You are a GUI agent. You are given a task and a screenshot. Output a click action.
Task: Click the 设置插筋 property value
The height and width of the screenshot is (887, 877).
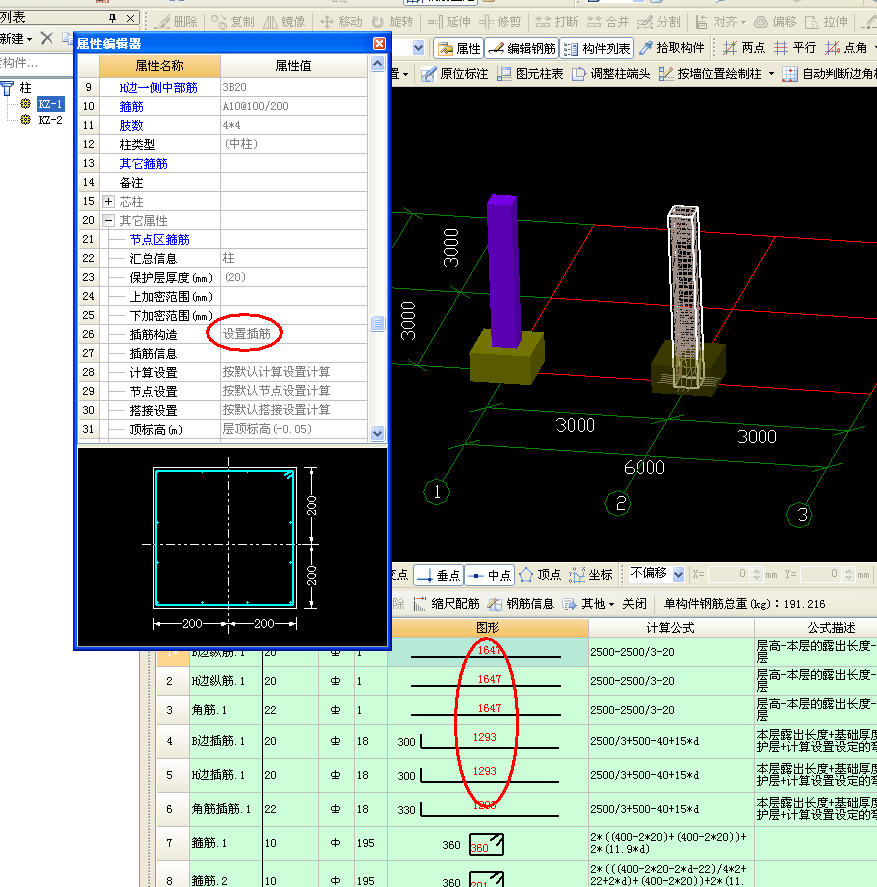pyautogui.click(x=246, y=334)
